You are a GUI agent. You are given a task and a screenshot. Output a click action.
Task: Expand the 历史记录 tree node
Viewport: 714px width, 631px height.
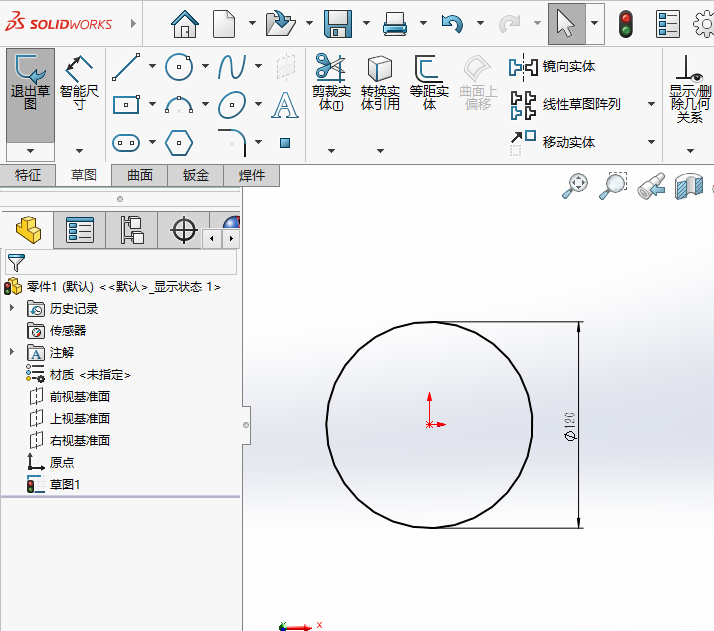(x=12, y=309)
